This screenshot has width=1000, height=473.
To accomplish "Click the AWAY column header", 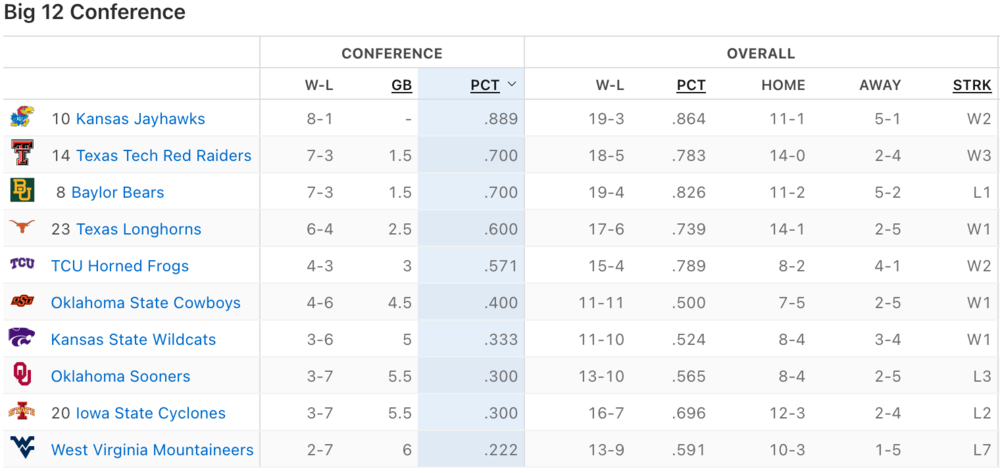I will (x=880, y=85).
